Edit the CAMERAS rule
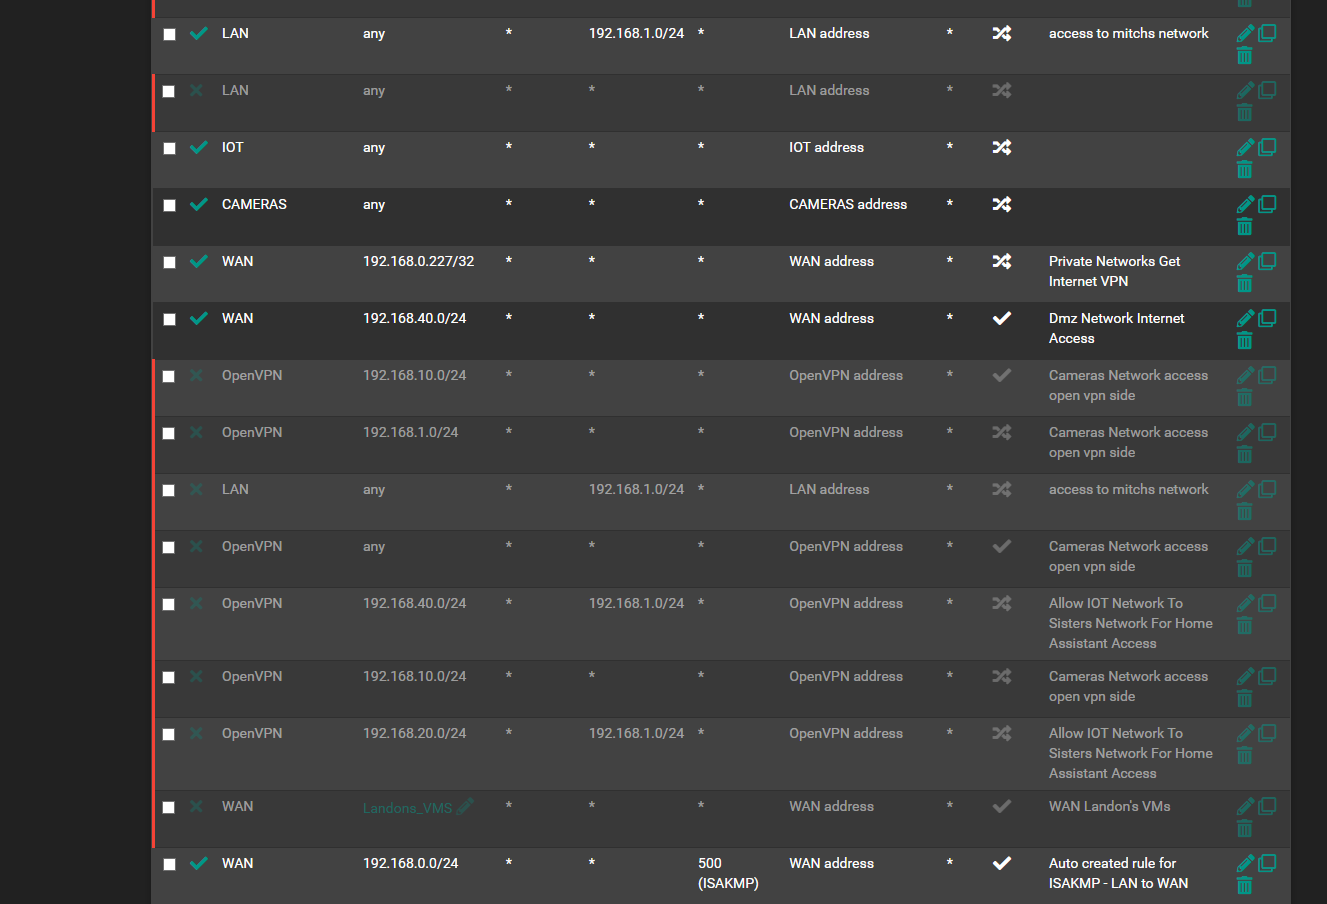 tap(1245, 204)
